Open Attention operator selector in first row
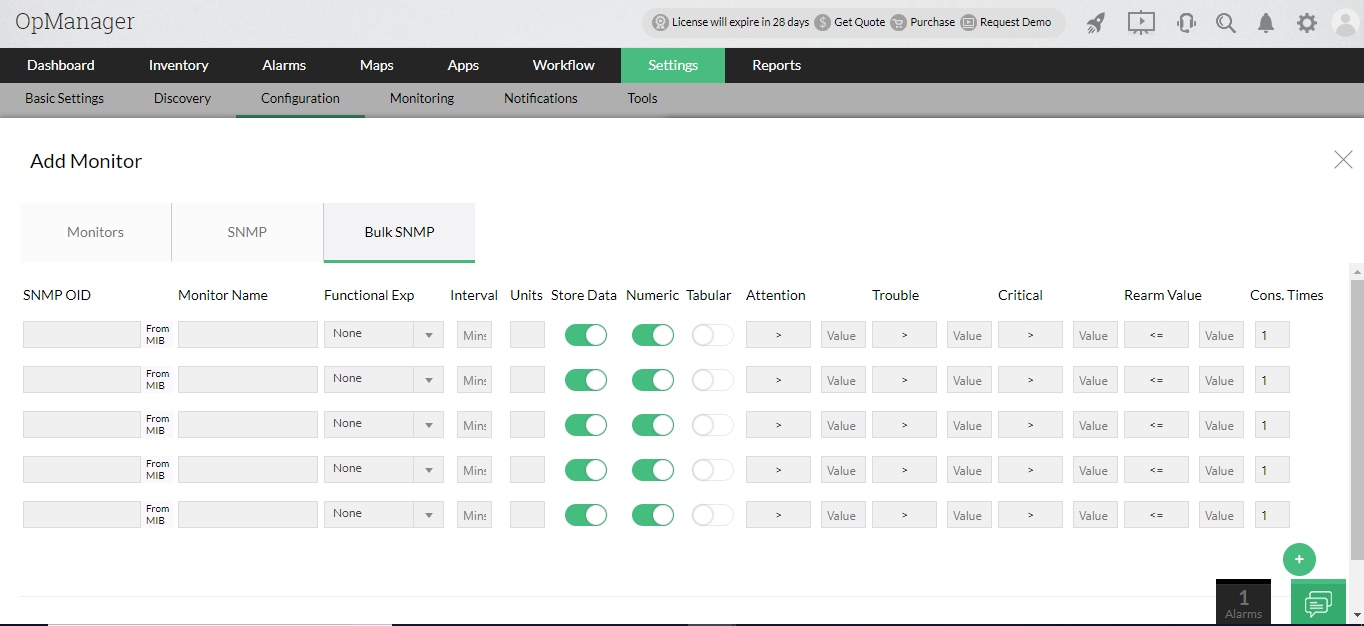This screenshot has width=1364, height=626. coord(778,334)
